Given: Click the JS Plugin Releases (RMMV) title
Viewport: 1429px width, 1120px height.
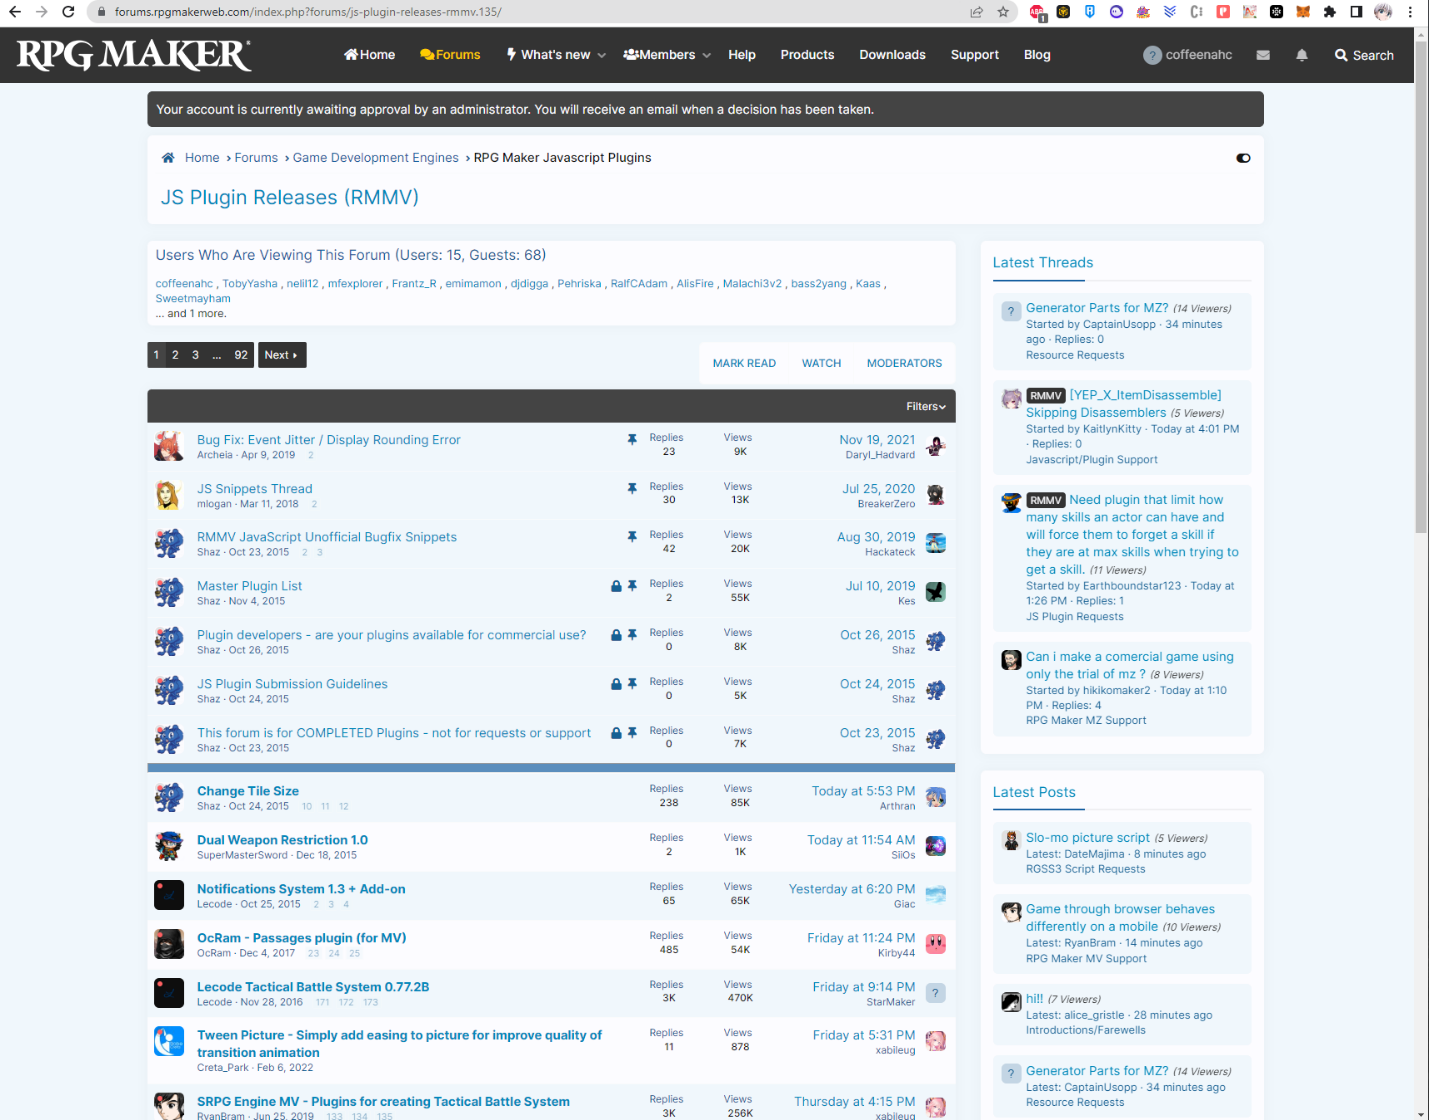Looking at the screenshot, I should 290,197.
